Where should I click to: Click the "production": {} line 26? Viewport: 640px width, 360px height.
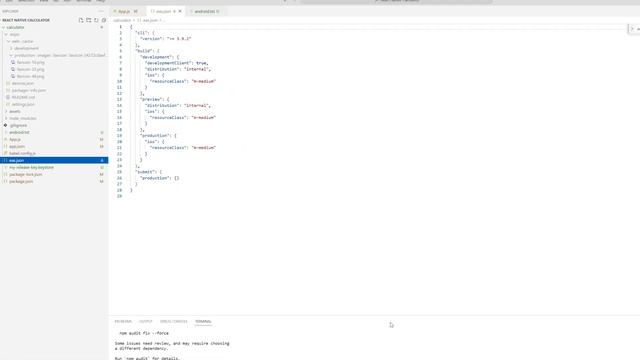159,178
